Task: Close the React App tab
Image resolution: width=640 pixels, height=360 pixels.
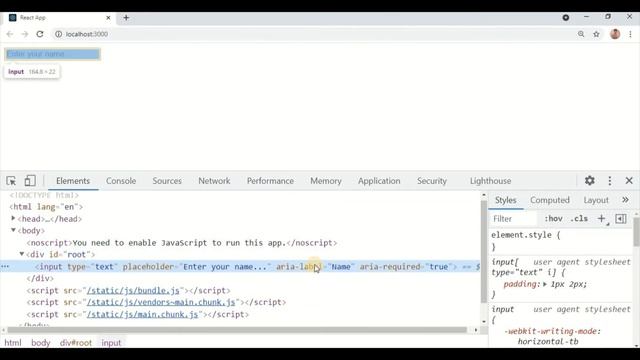Action: tap(108, 18)
